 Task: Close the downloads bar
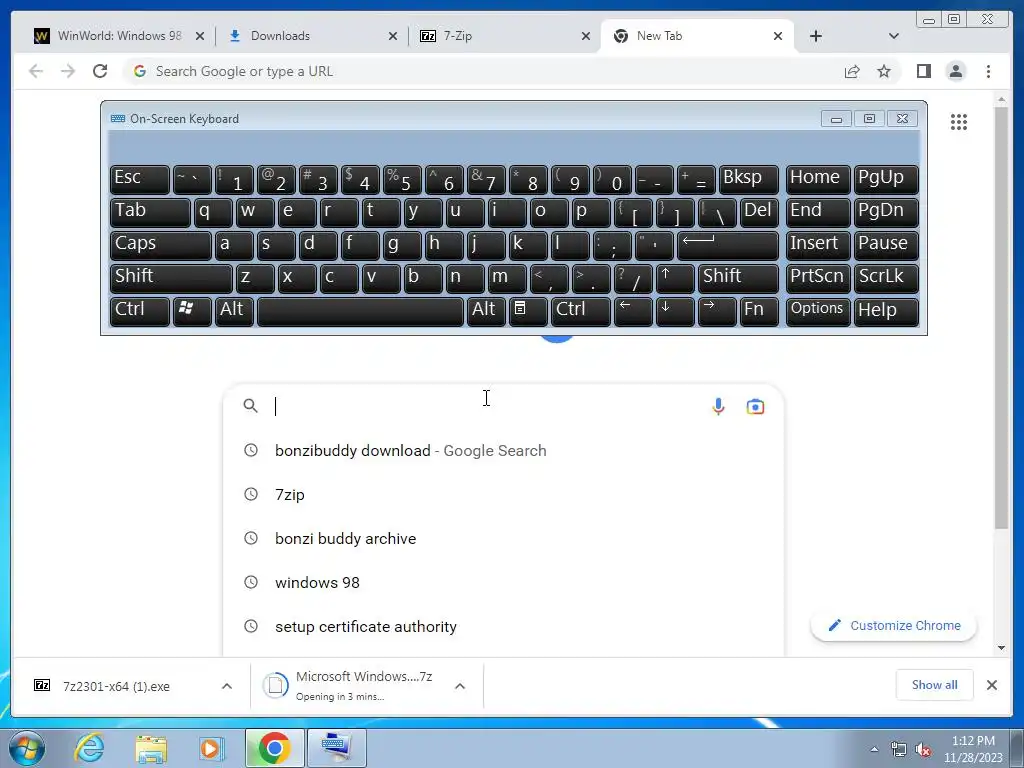click(x=991, y=685)
